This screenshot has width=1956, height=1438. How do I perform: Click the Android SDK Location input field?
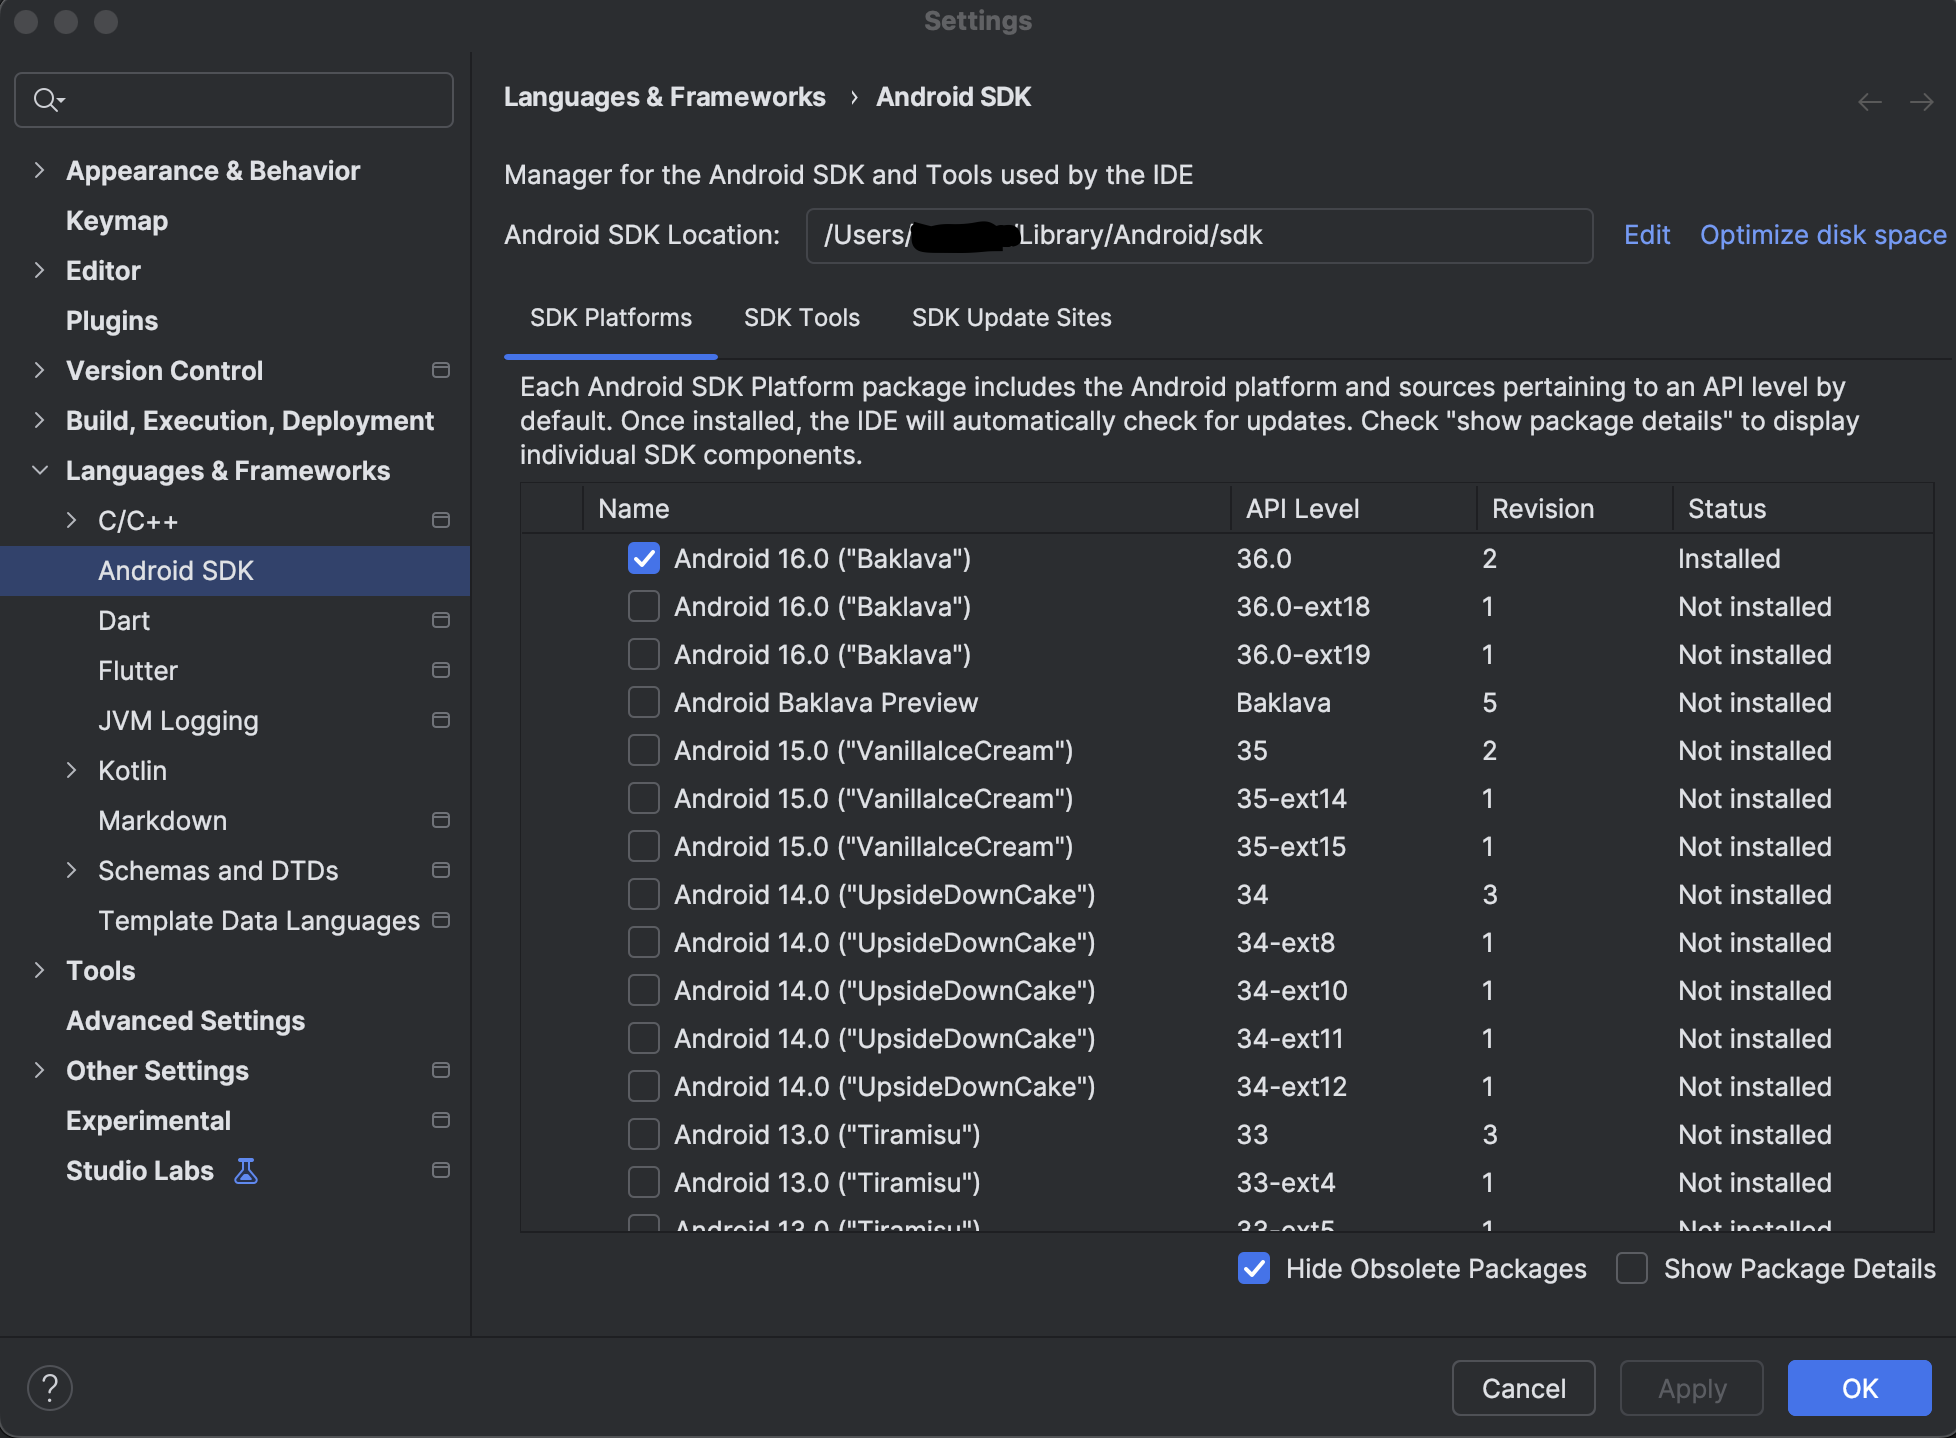[x=1200, y=236]
